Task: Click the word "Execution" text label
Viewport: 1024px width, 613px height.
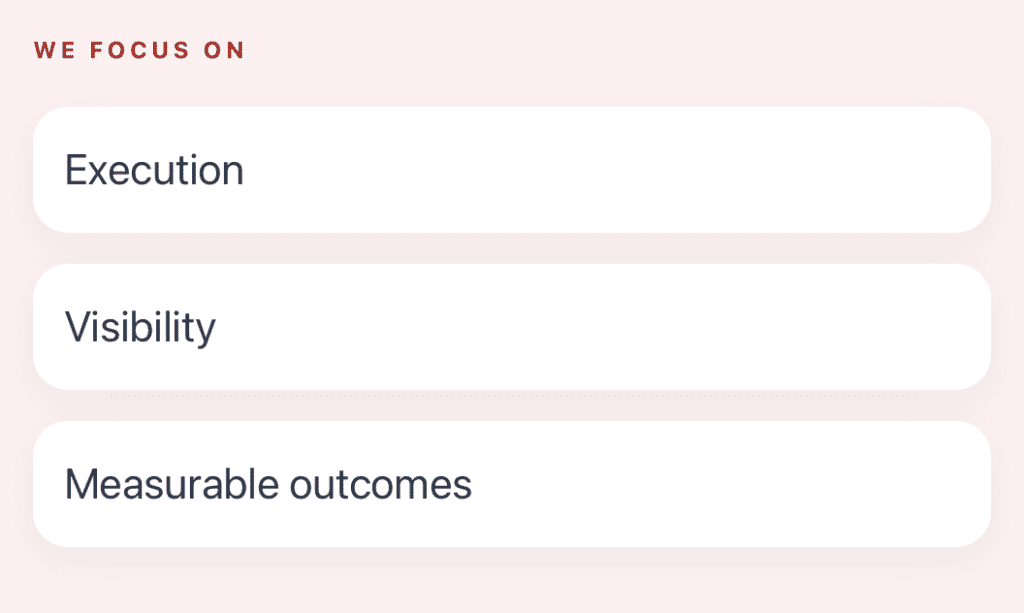Action: (x=154, y=171)
